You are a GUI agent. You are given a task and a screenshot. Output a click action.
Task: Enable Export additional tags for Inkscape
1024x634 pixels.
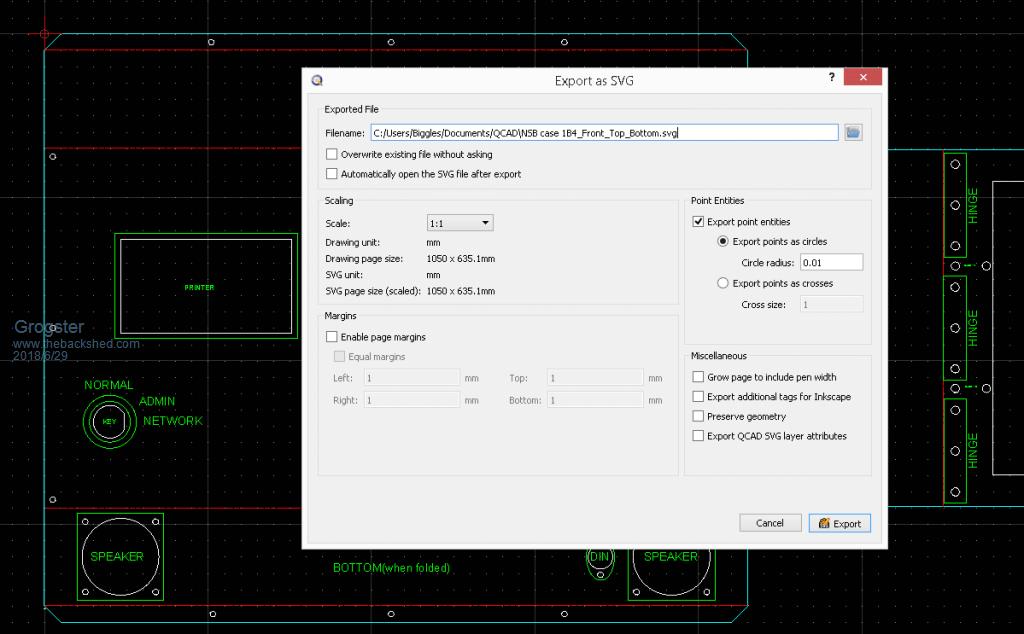[698, 396]
